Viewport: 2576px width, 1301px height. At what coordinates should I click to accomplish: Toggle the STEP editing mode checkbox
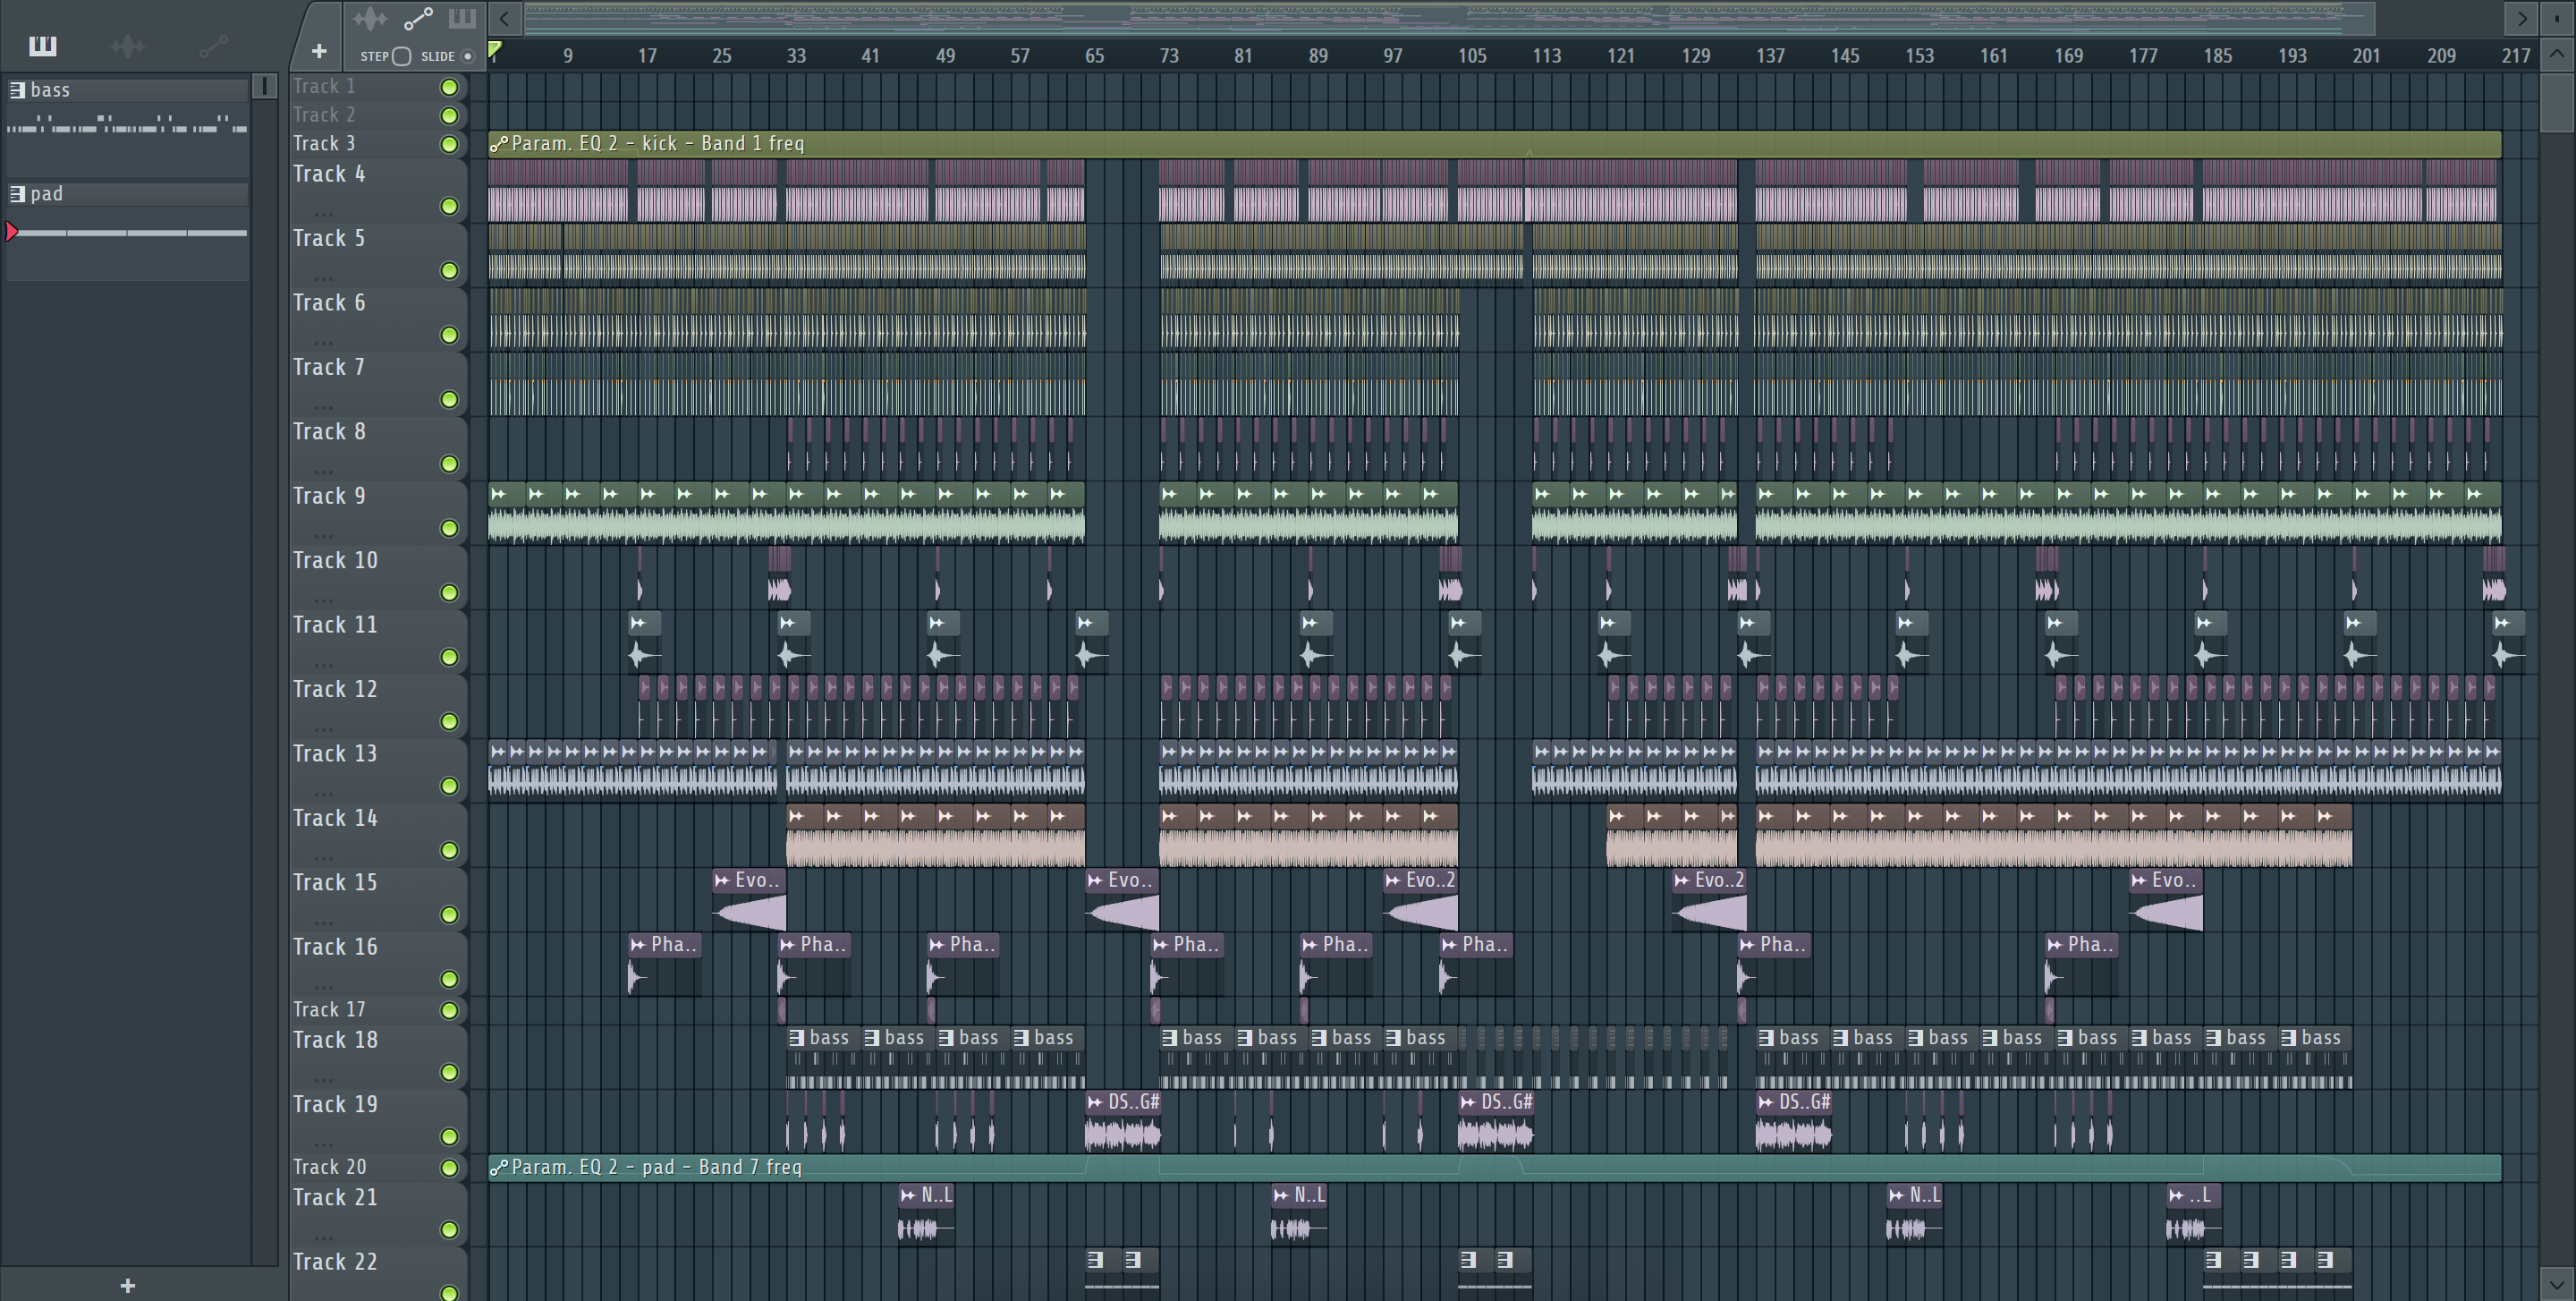click(401, 56)
